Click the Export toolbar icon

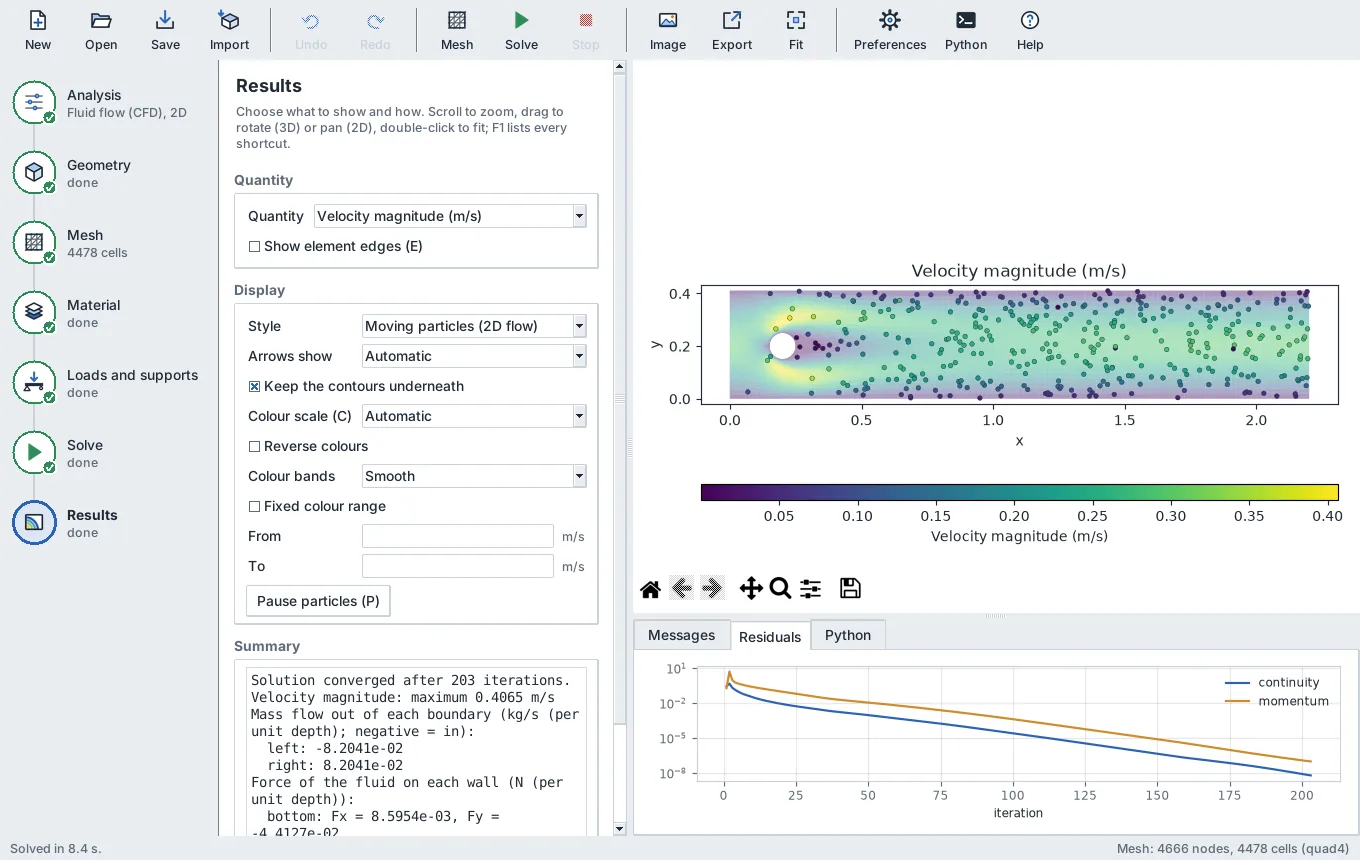(x=732, y=30)
